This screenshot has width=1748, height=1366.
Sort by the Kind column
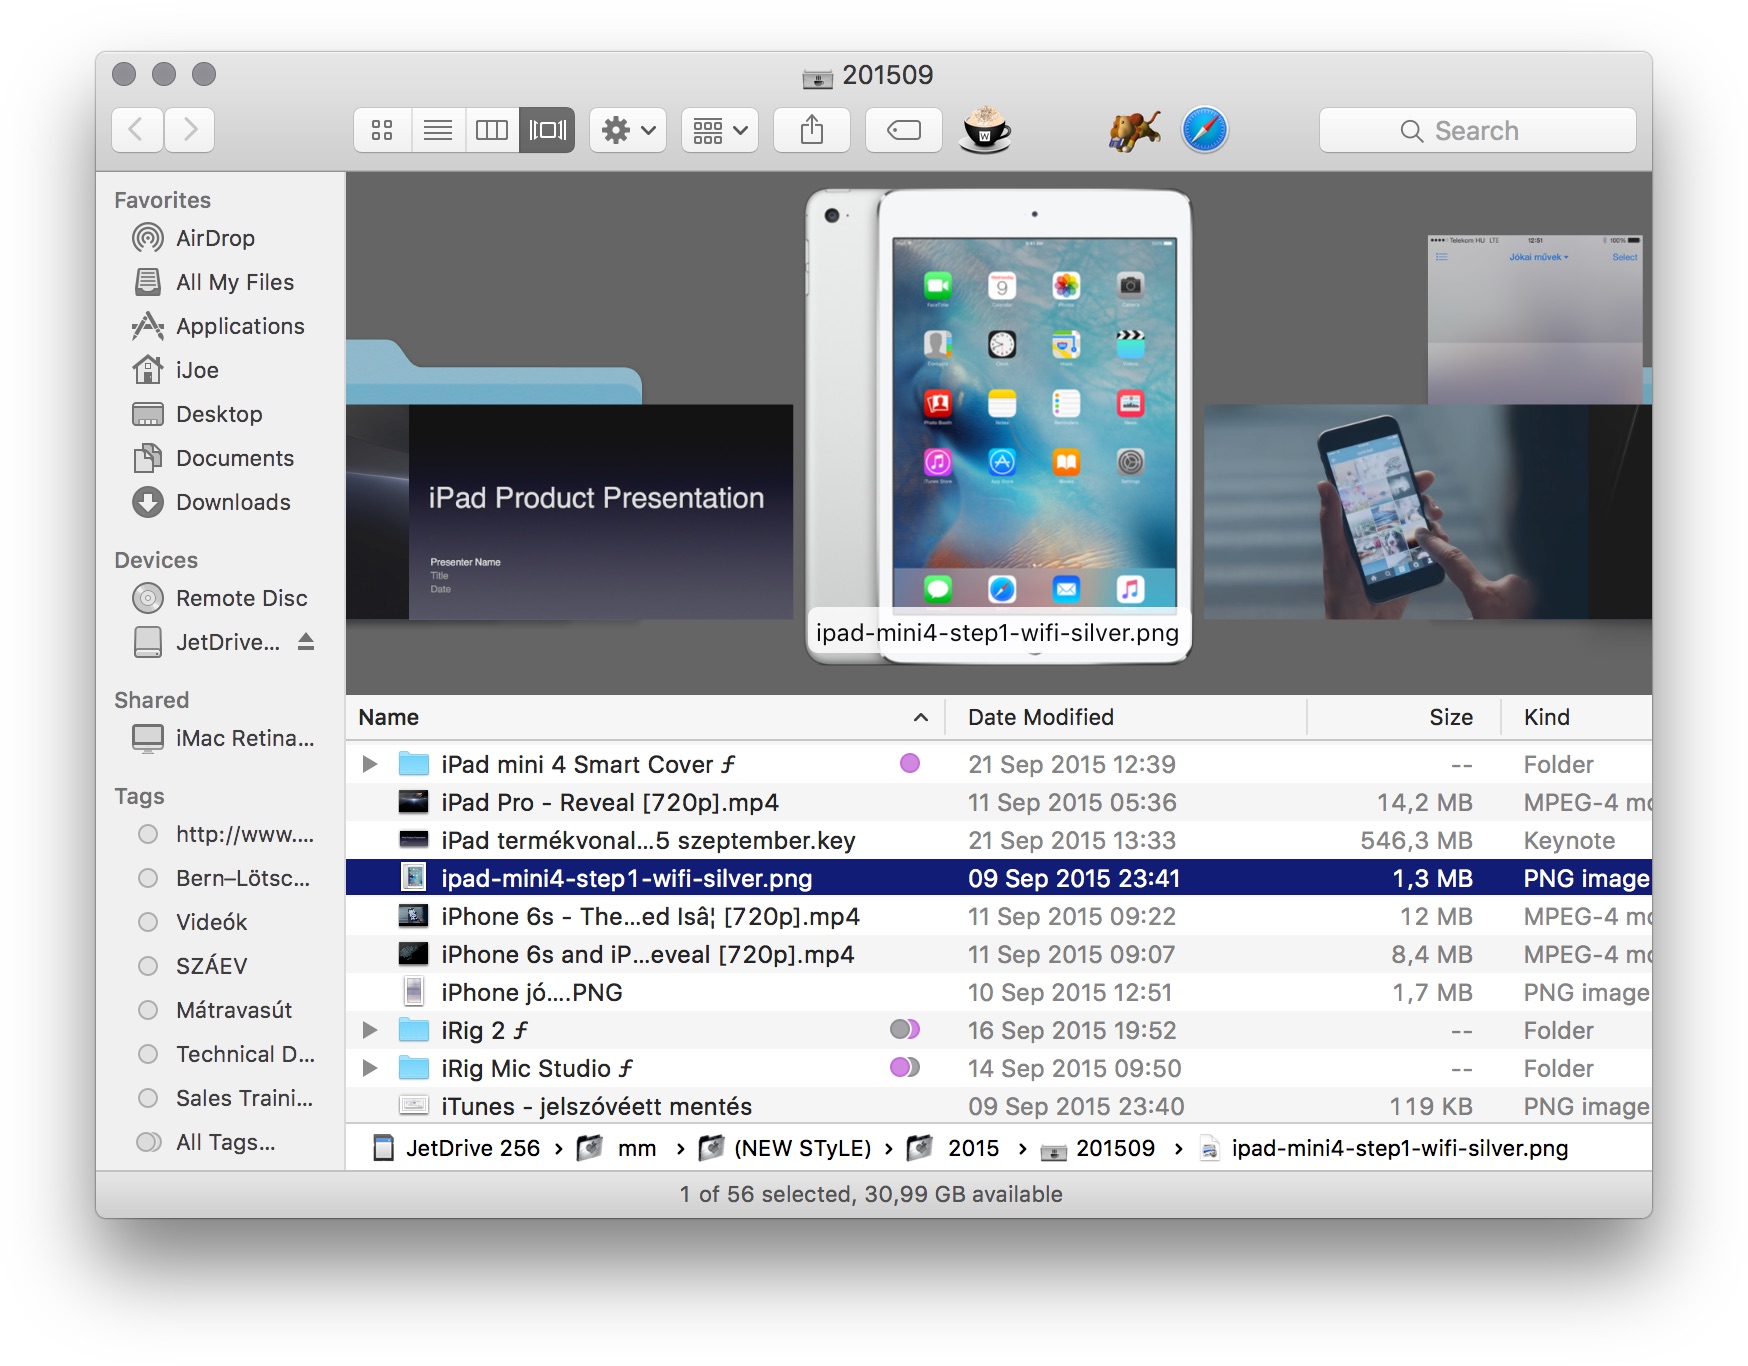pyautogui.click(x=1577, y=717)
